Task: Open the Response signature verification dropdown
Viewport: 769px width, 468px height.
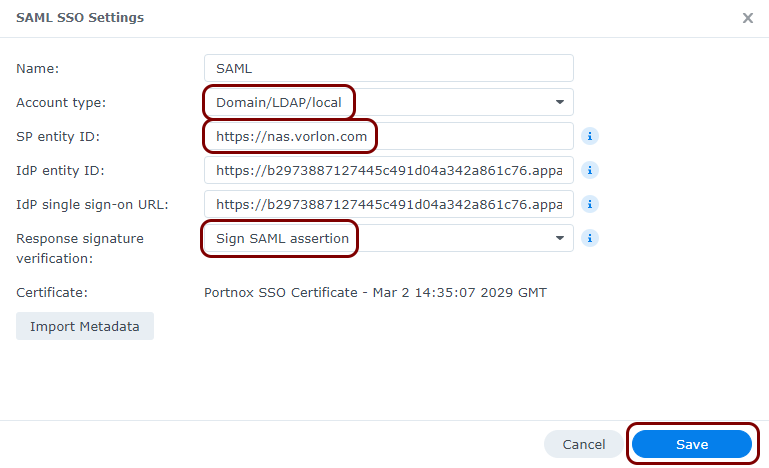Action: point(559,238)
